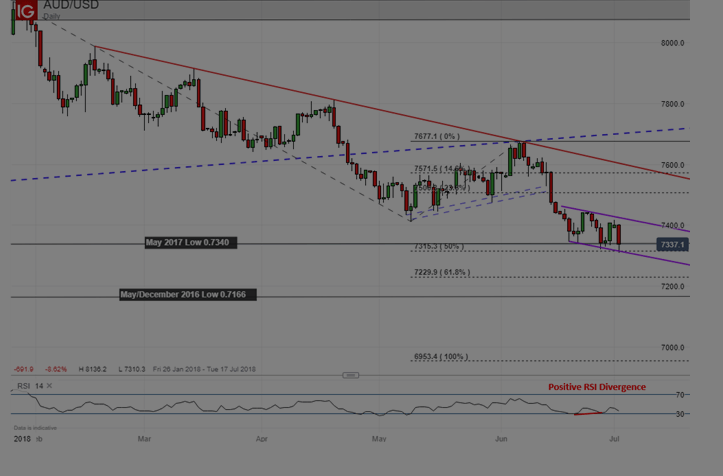Select the May 2017 Low 0.7340 label
This screenshot has height=476, width=723.
191,243
